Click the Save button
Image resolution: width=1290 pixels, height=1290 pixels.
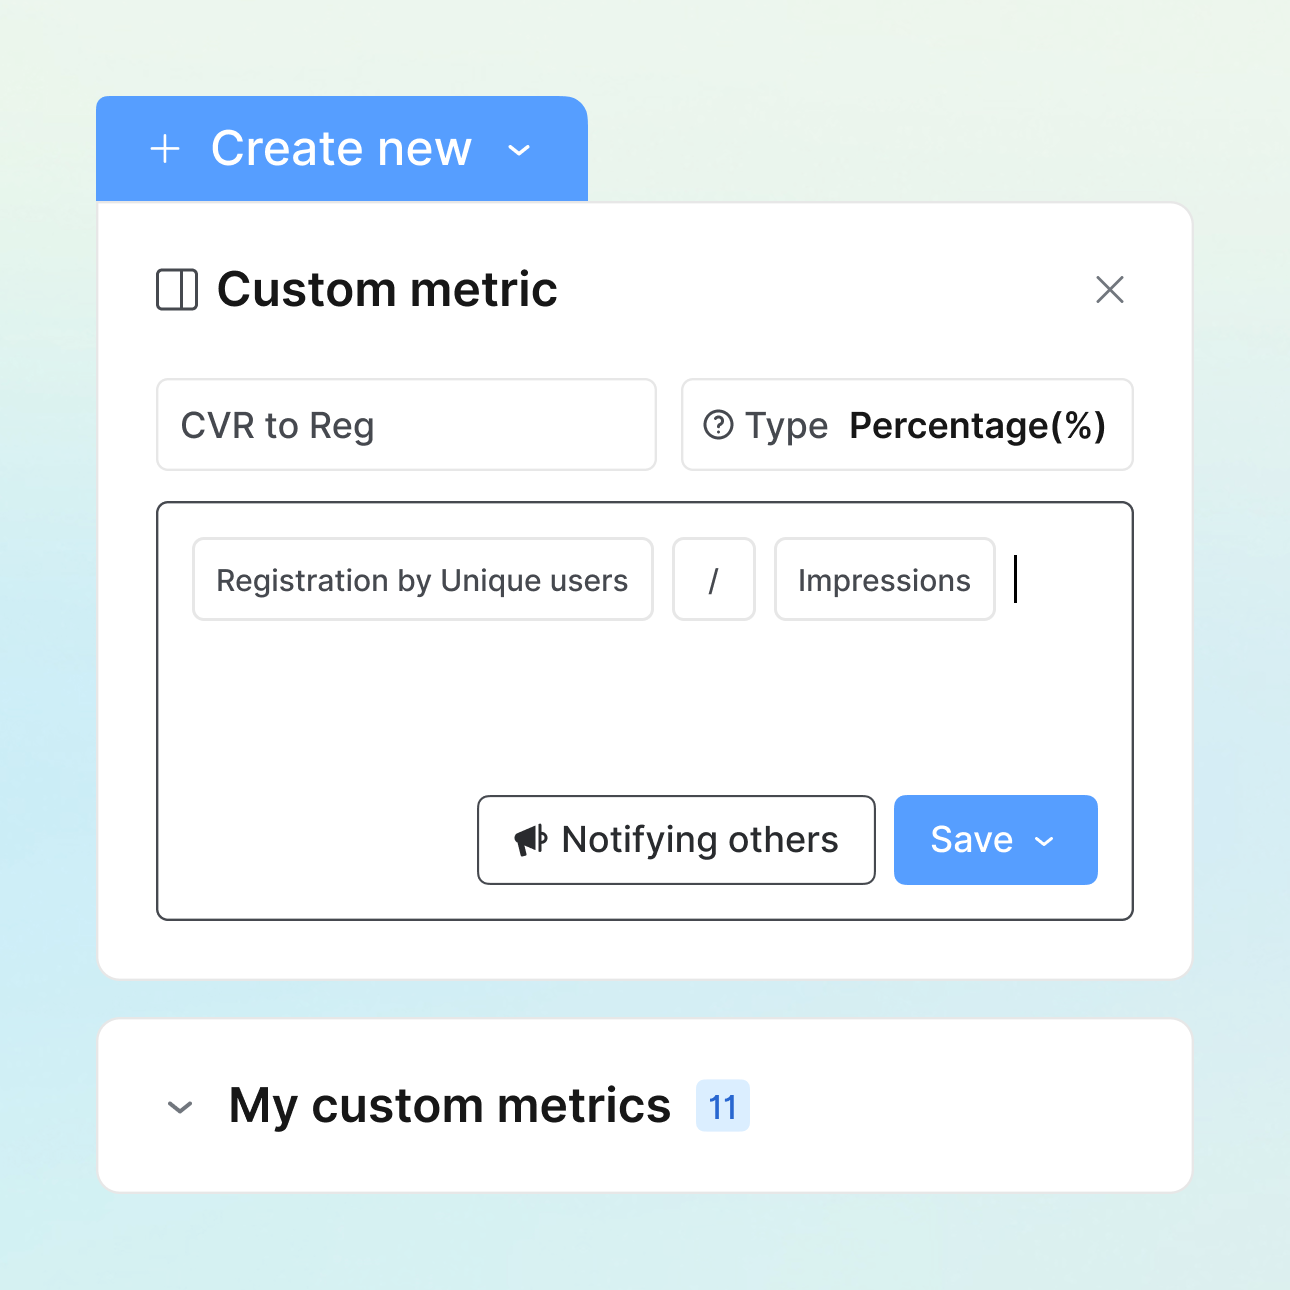click(972, 840)
